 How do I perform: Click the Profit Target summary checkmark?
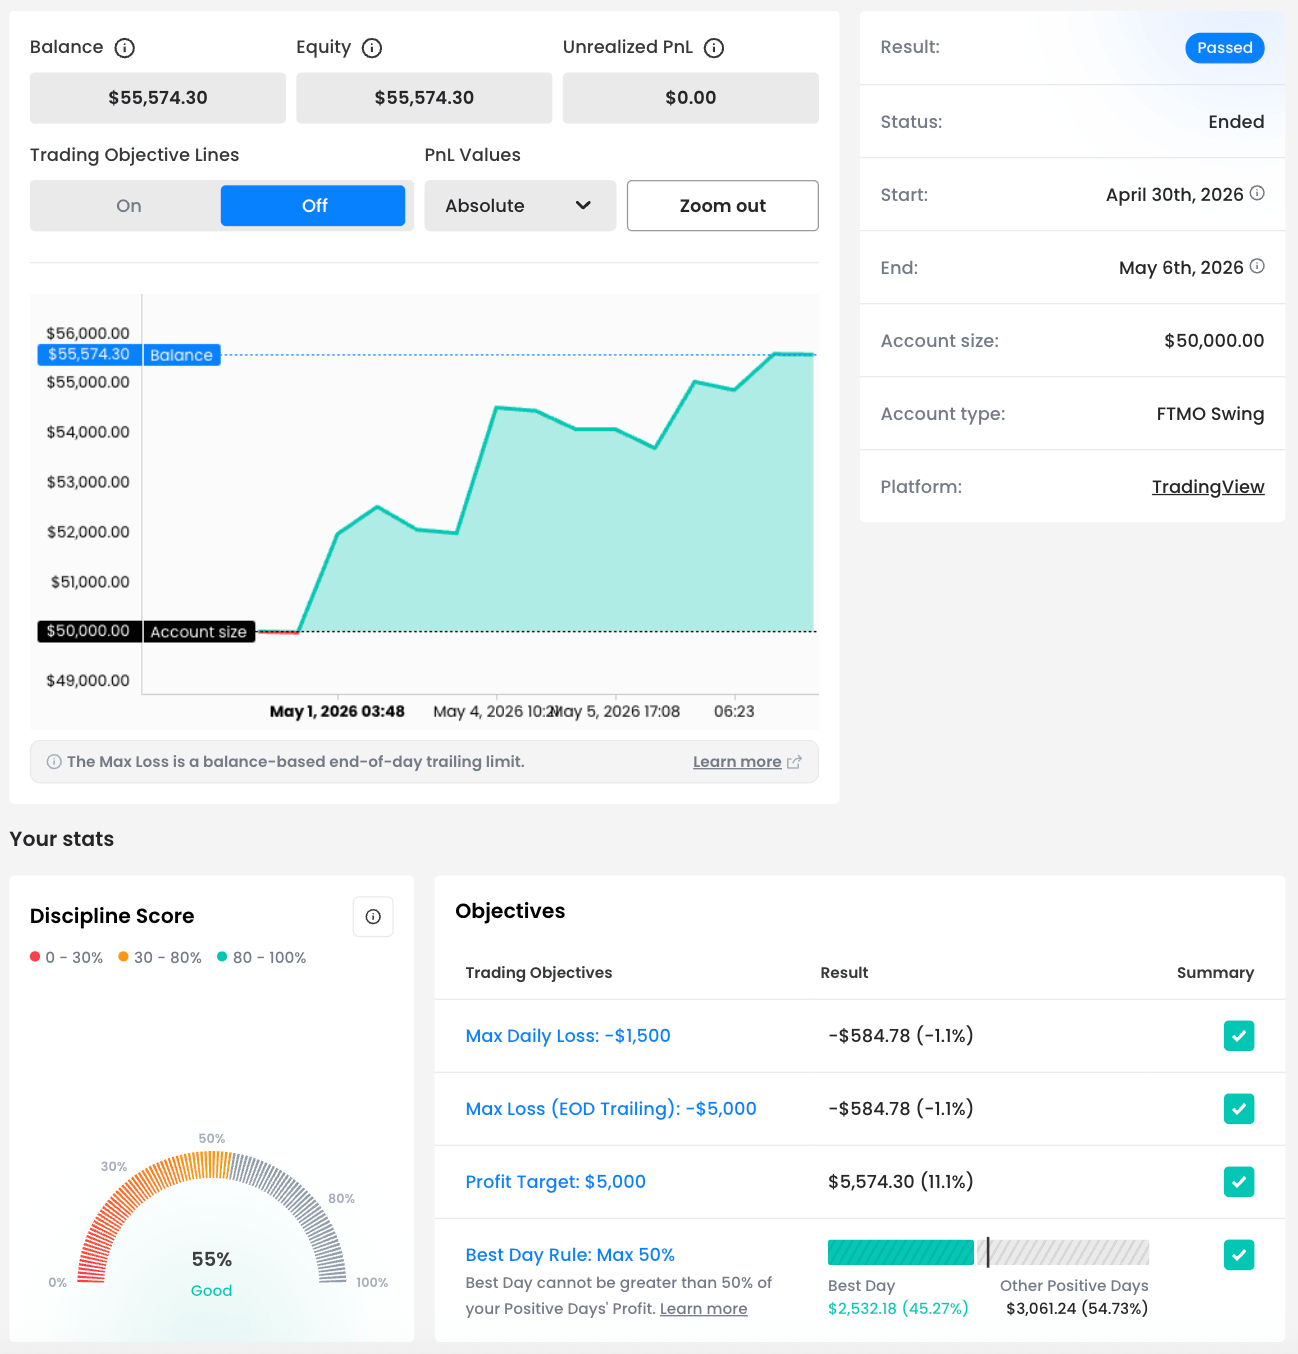point(1239,1182)
